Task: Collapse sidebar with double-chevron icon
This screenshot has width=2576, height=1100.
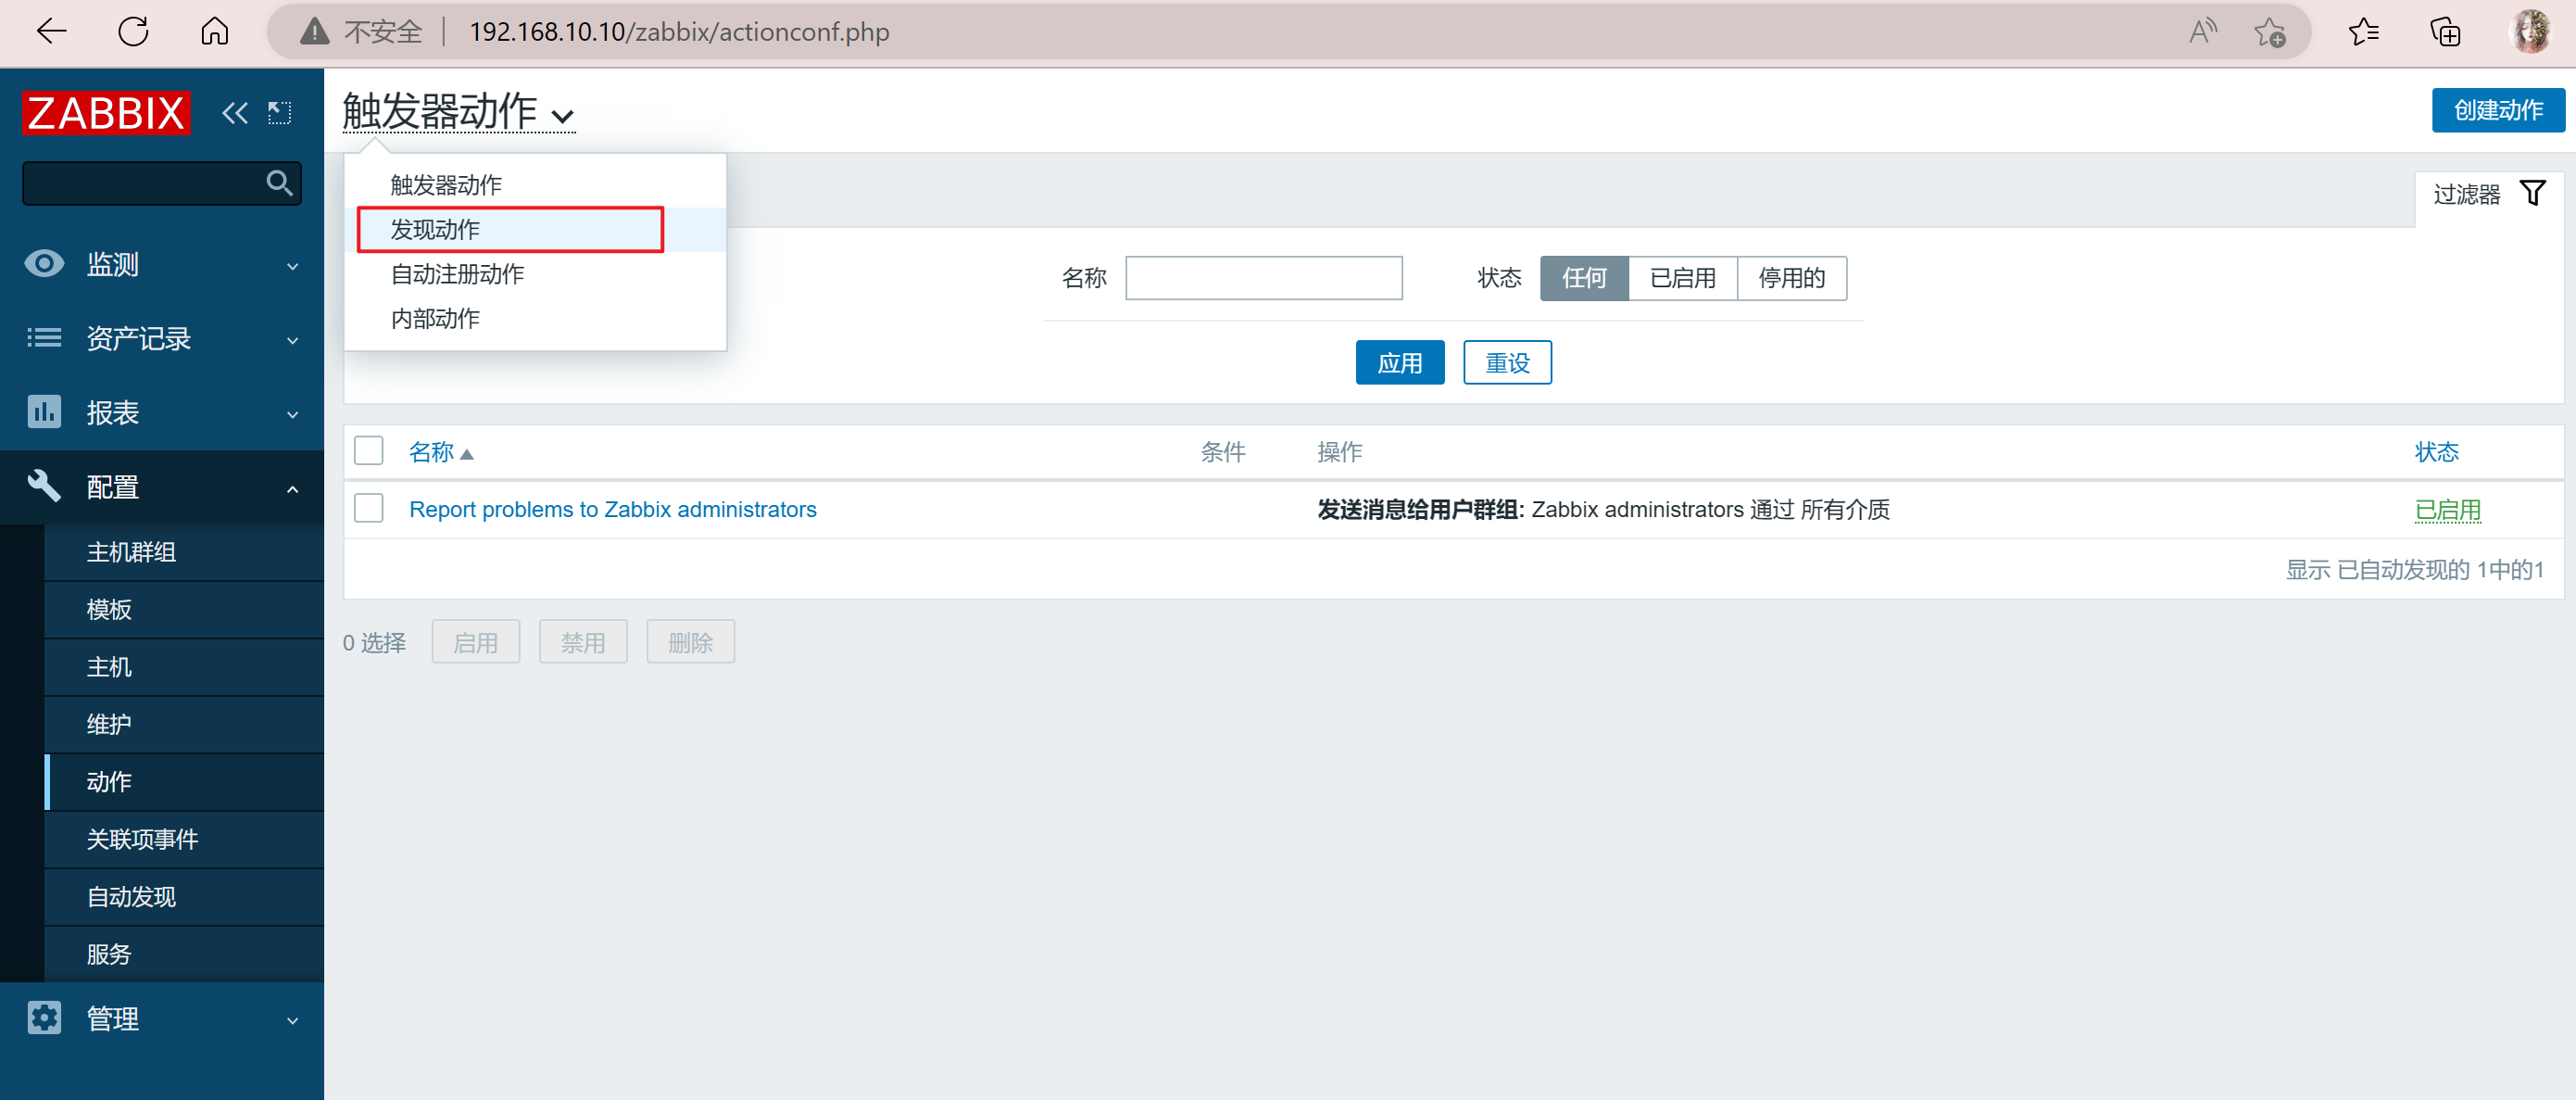Action: pyautogui.click(x=235, y=113)
